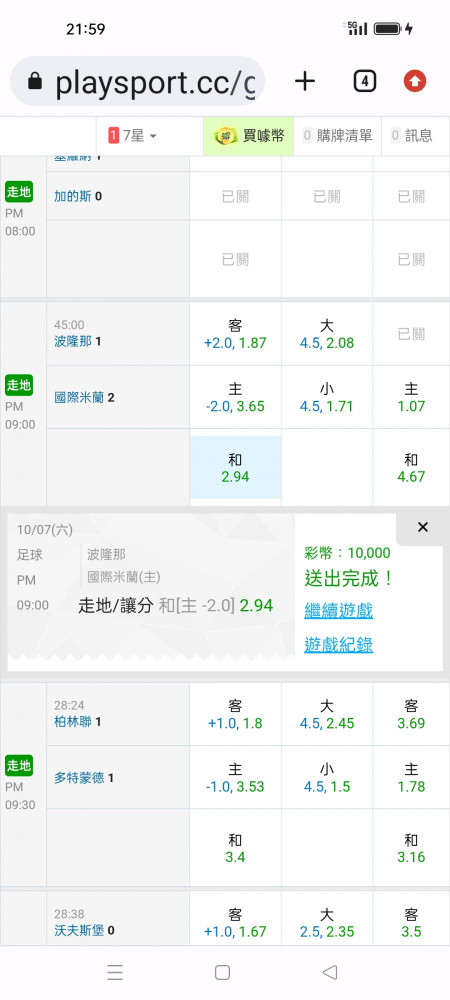Select 客 +2.0, 1.87 odds for 波隆那
450x1000 pixels.
pos(235,334)
